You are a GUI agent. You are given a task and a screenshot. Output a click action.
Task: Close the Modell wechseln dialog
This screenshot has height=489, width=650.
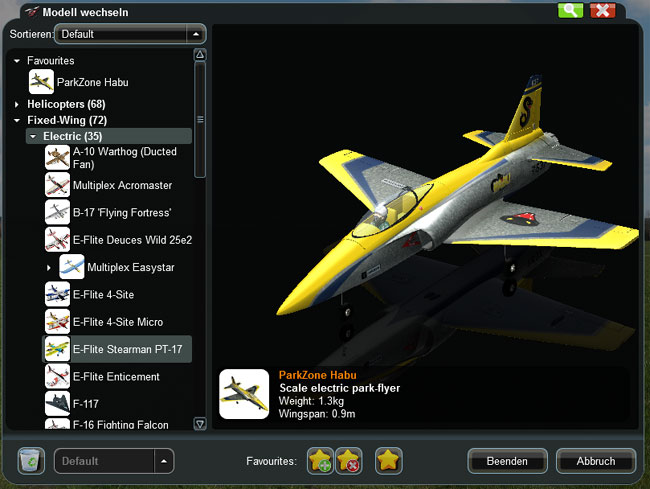click(603, 10)
